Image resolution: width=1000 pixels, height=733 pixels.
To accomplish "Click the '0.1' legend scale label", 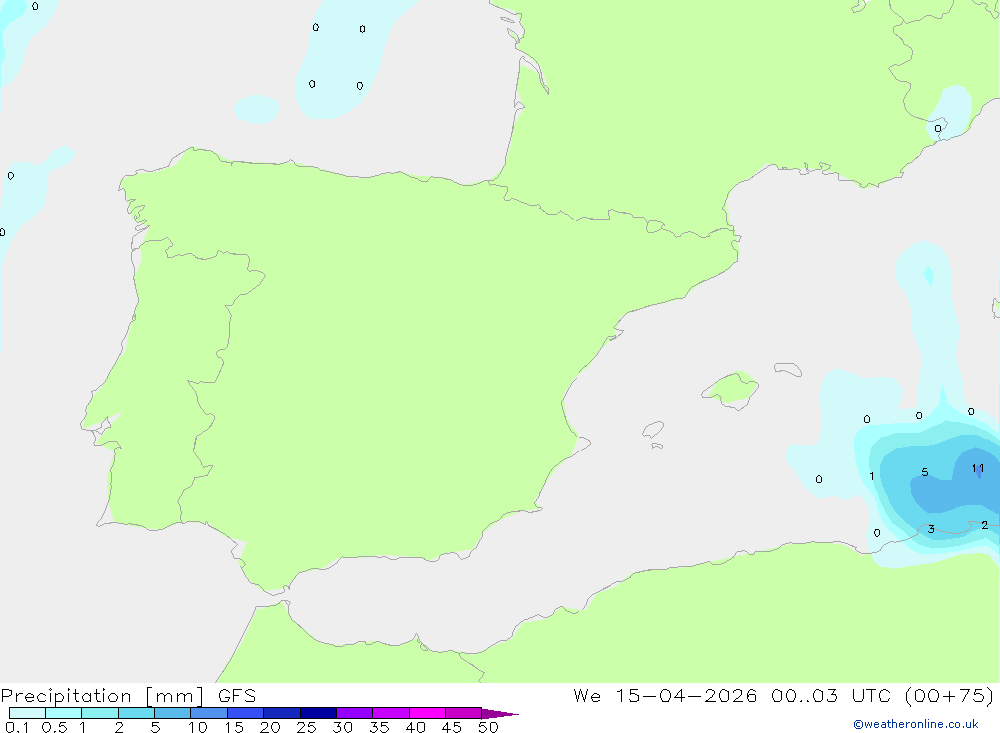I will [17, 727].
